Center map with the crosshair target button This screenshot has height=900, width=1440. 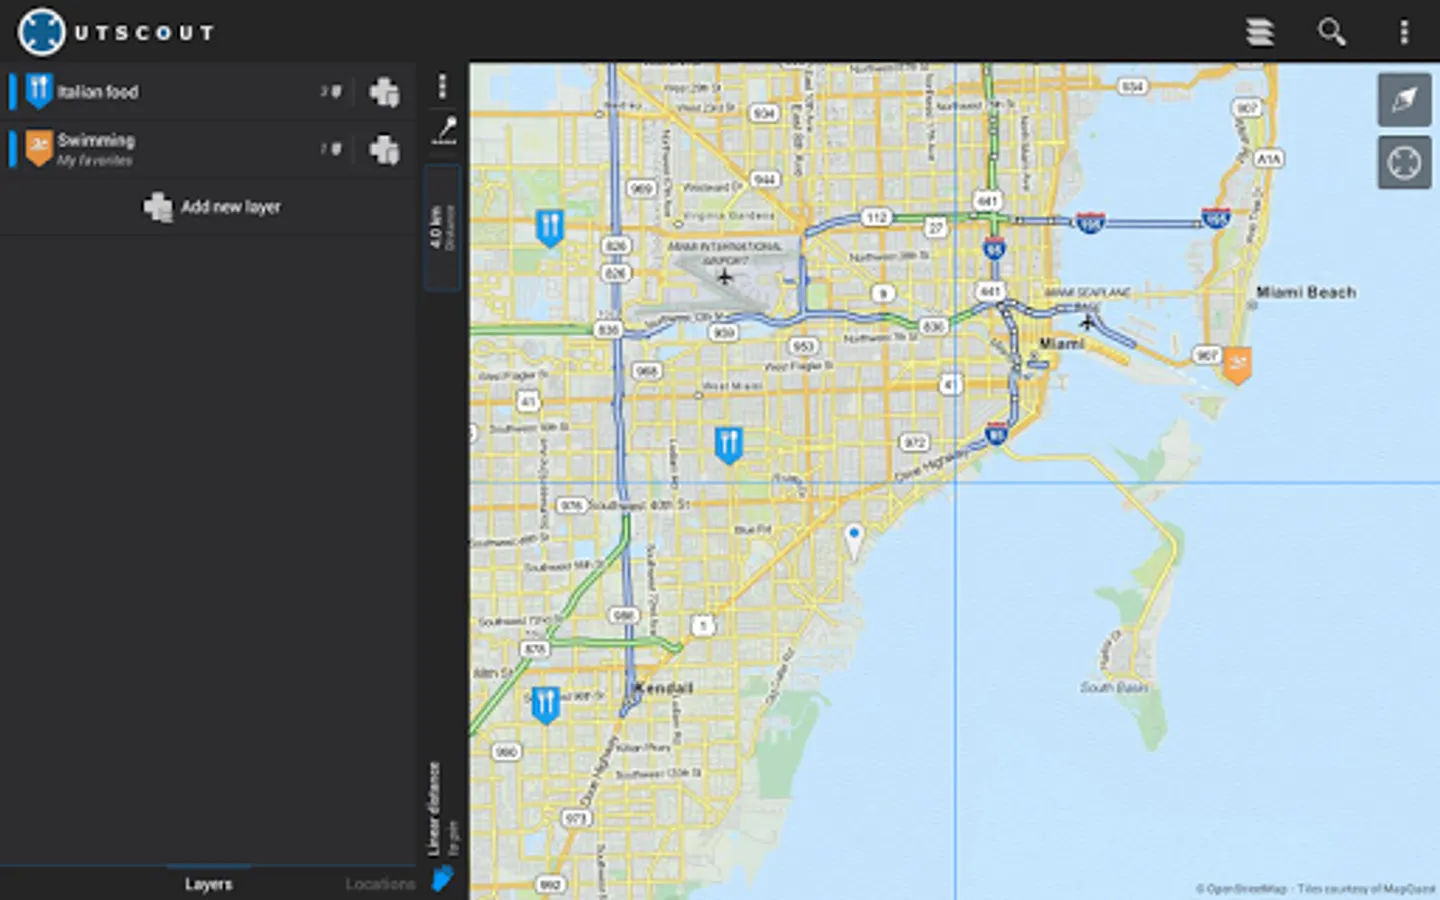pos(1404,162)
